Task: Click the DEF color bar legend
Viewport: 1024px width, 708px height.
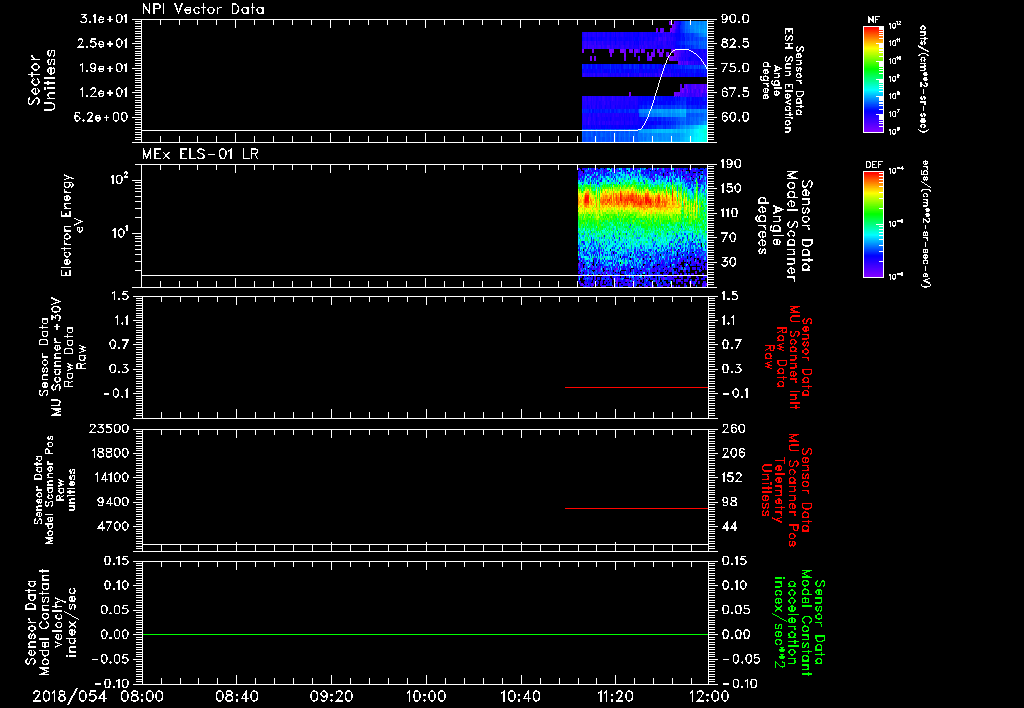Action: coord(873,224)
